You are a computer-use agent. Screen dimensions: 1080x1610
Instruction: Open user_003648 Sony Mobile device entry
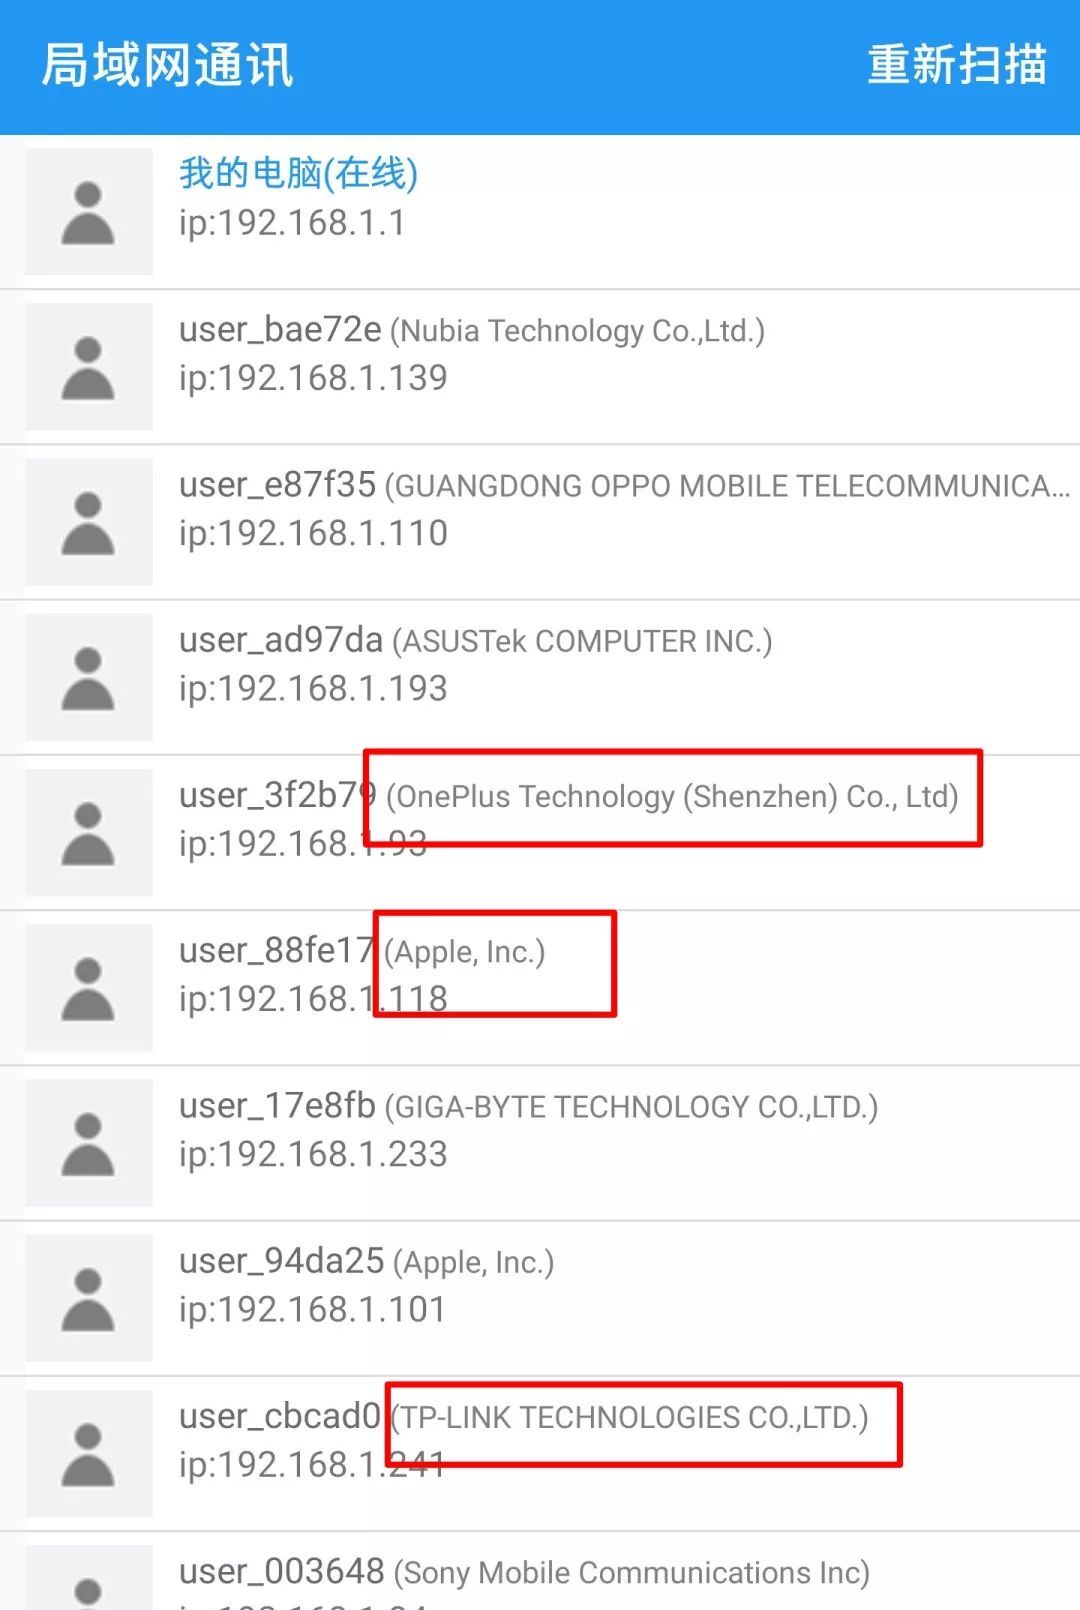pos(523,1573)
